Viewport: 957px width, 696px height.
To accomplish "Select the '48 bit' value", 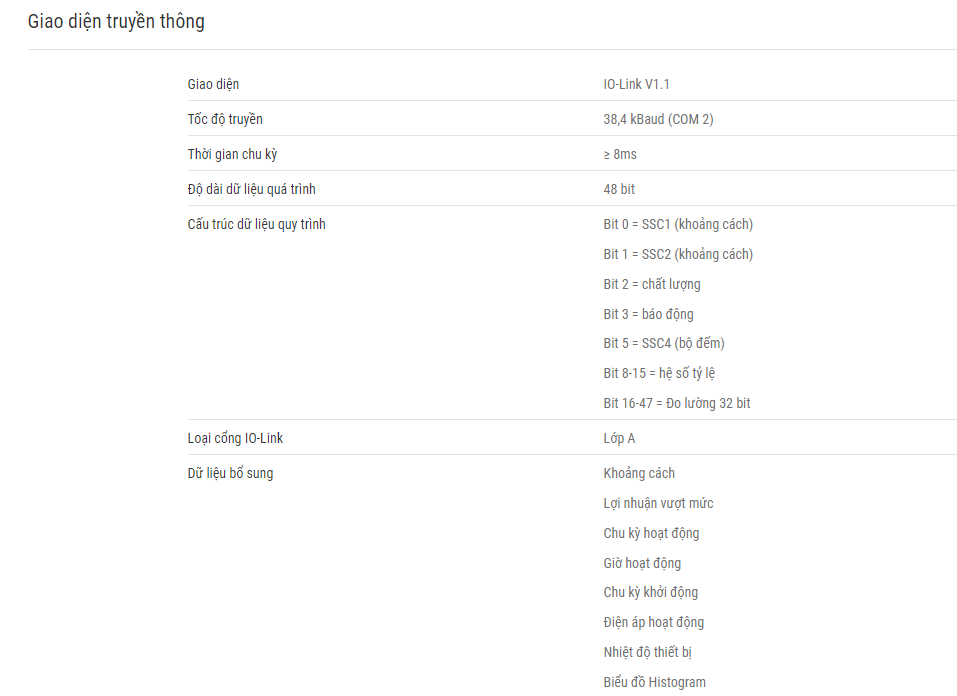I will pyautogui.click(x=619, y=189).
